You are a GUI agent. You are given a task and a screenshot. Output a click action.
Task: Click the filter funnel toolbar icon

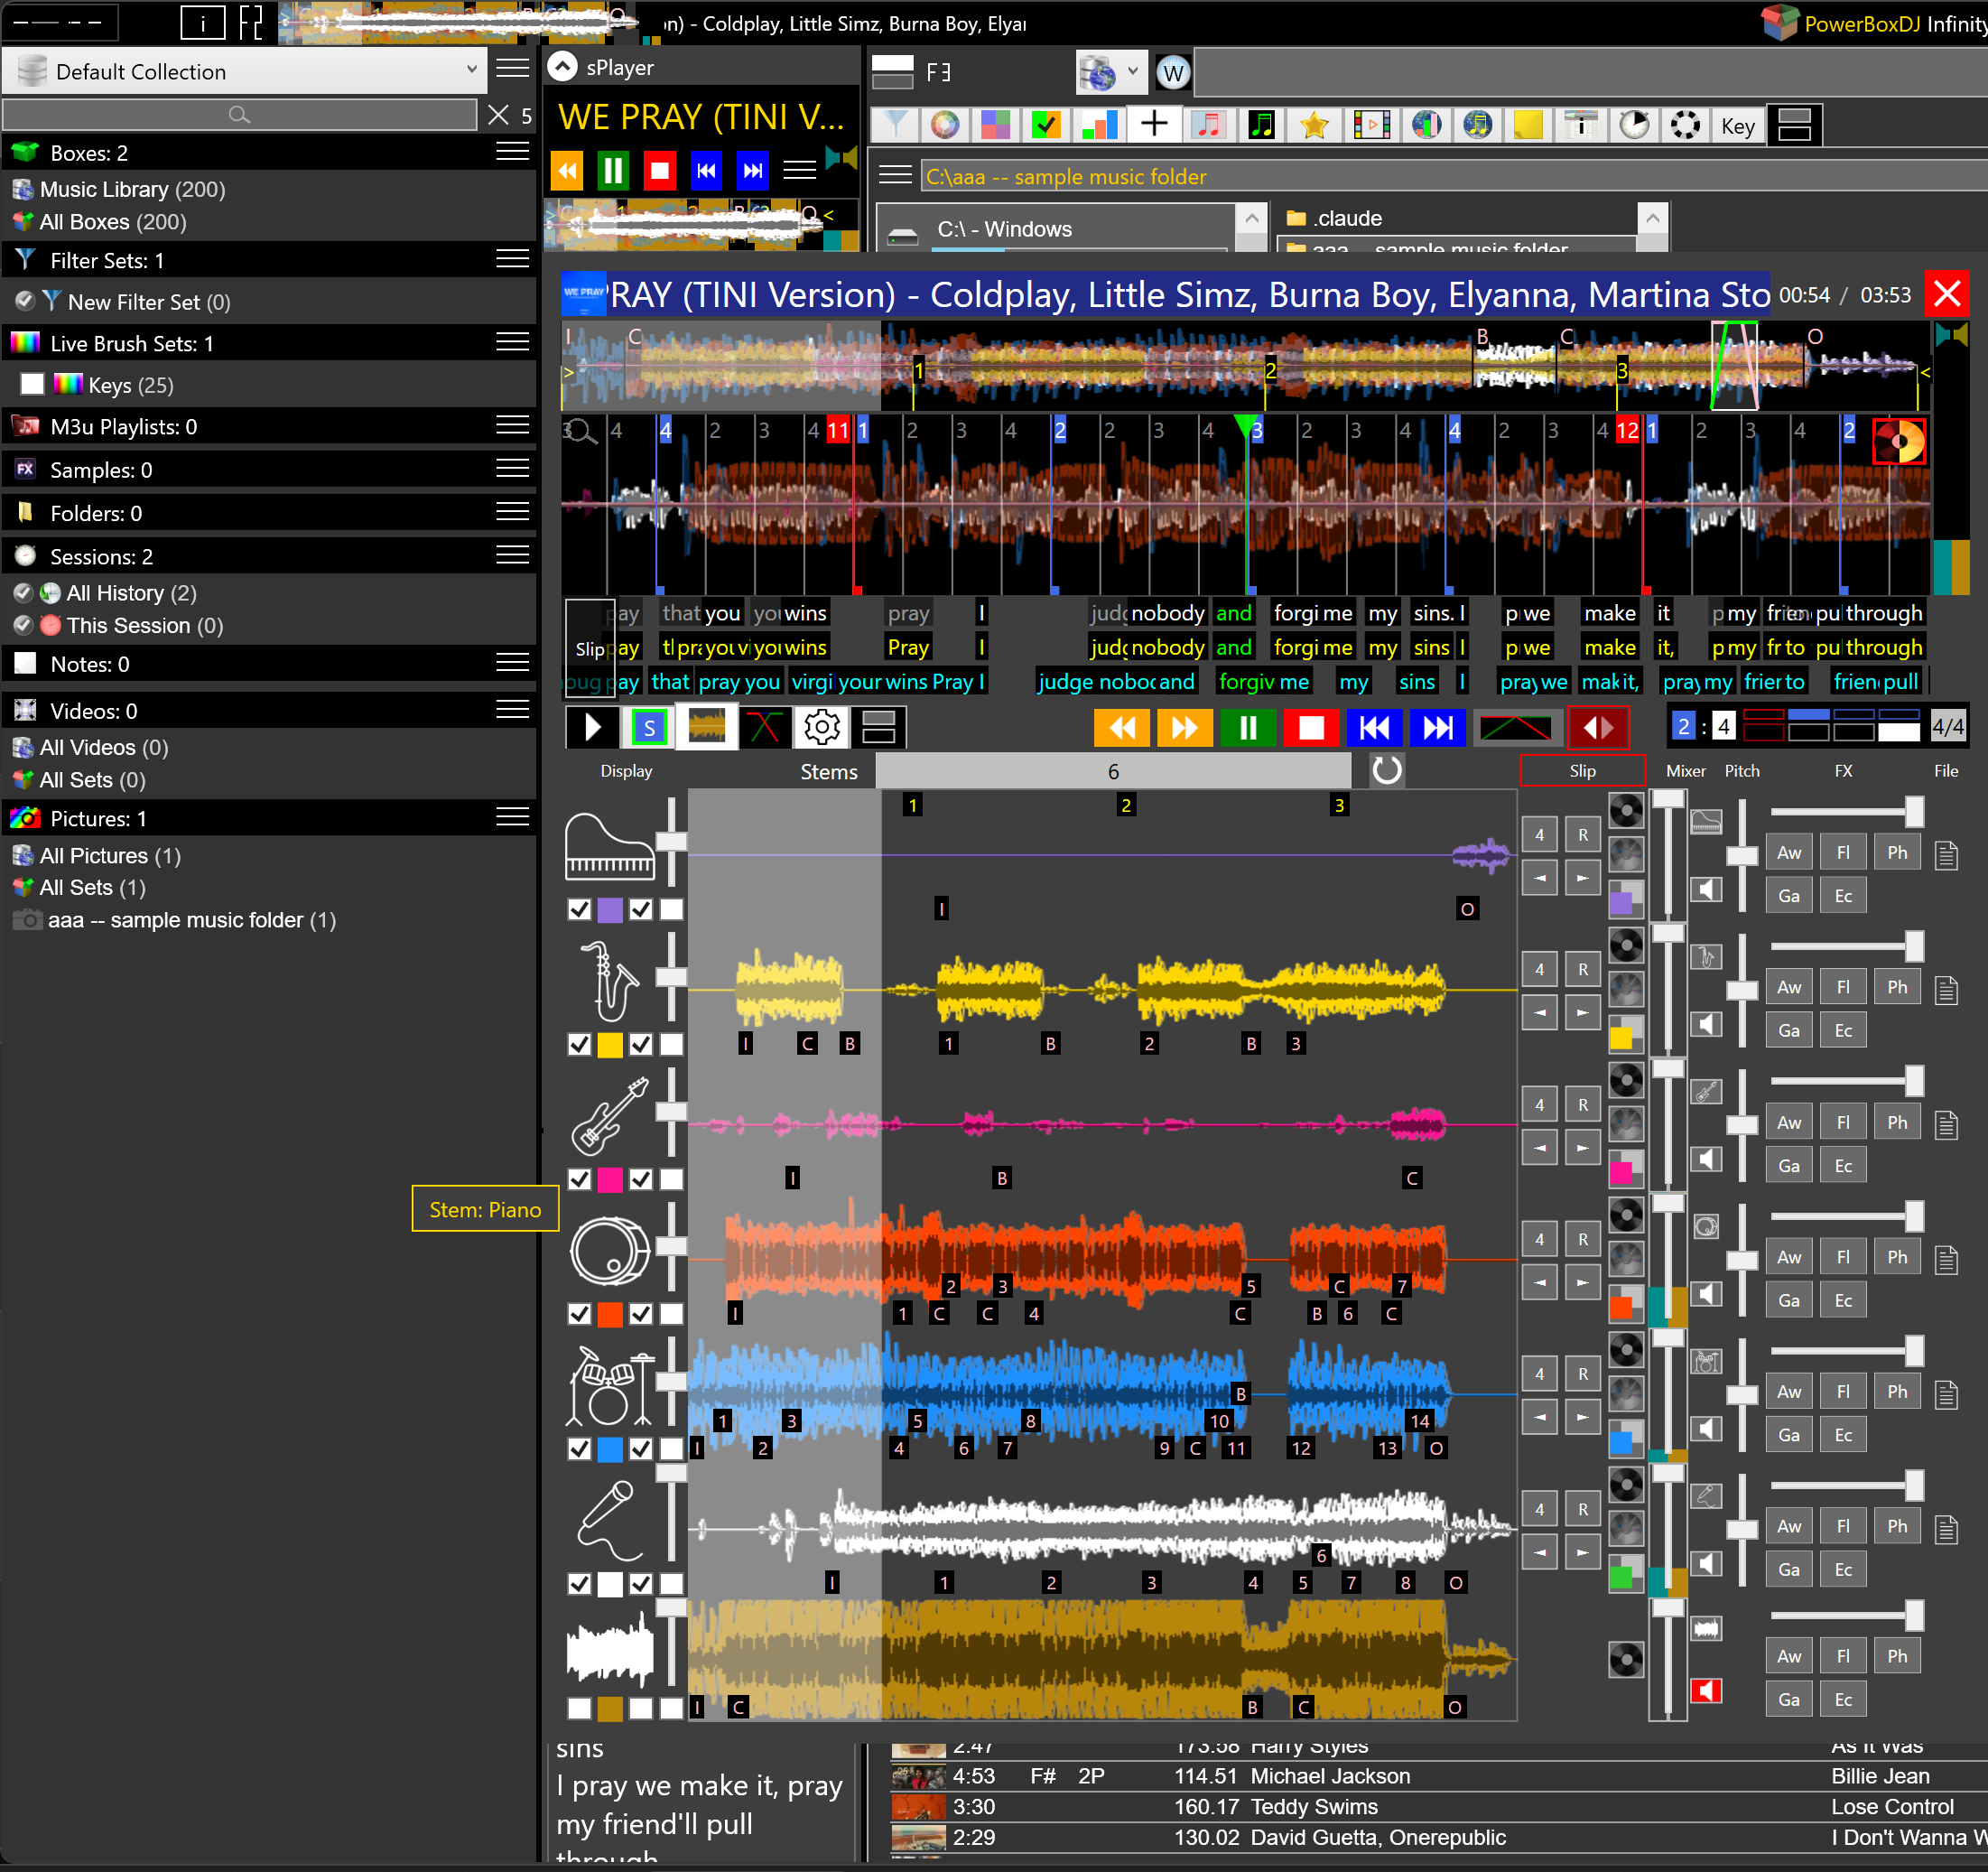(895, 125)
